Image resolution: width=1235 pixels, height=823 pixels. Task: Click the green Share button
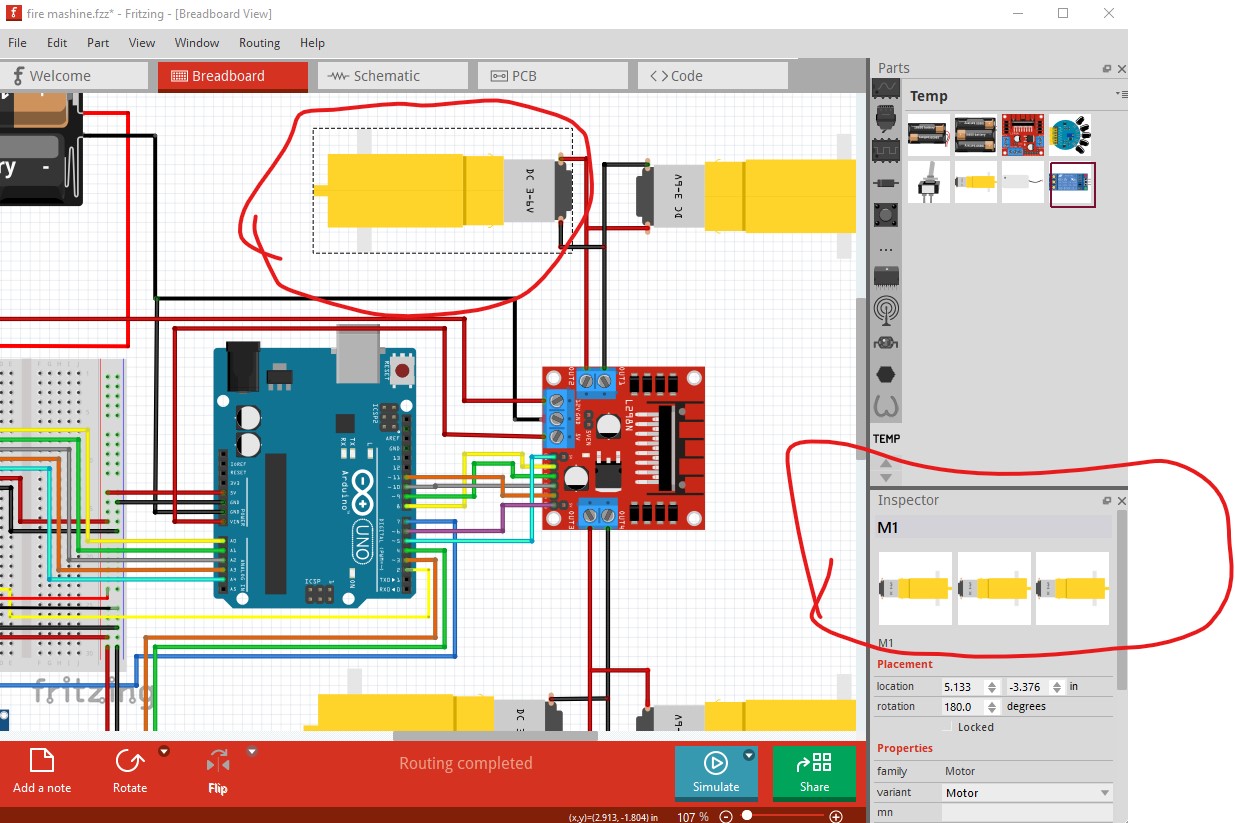pos(814,772)
